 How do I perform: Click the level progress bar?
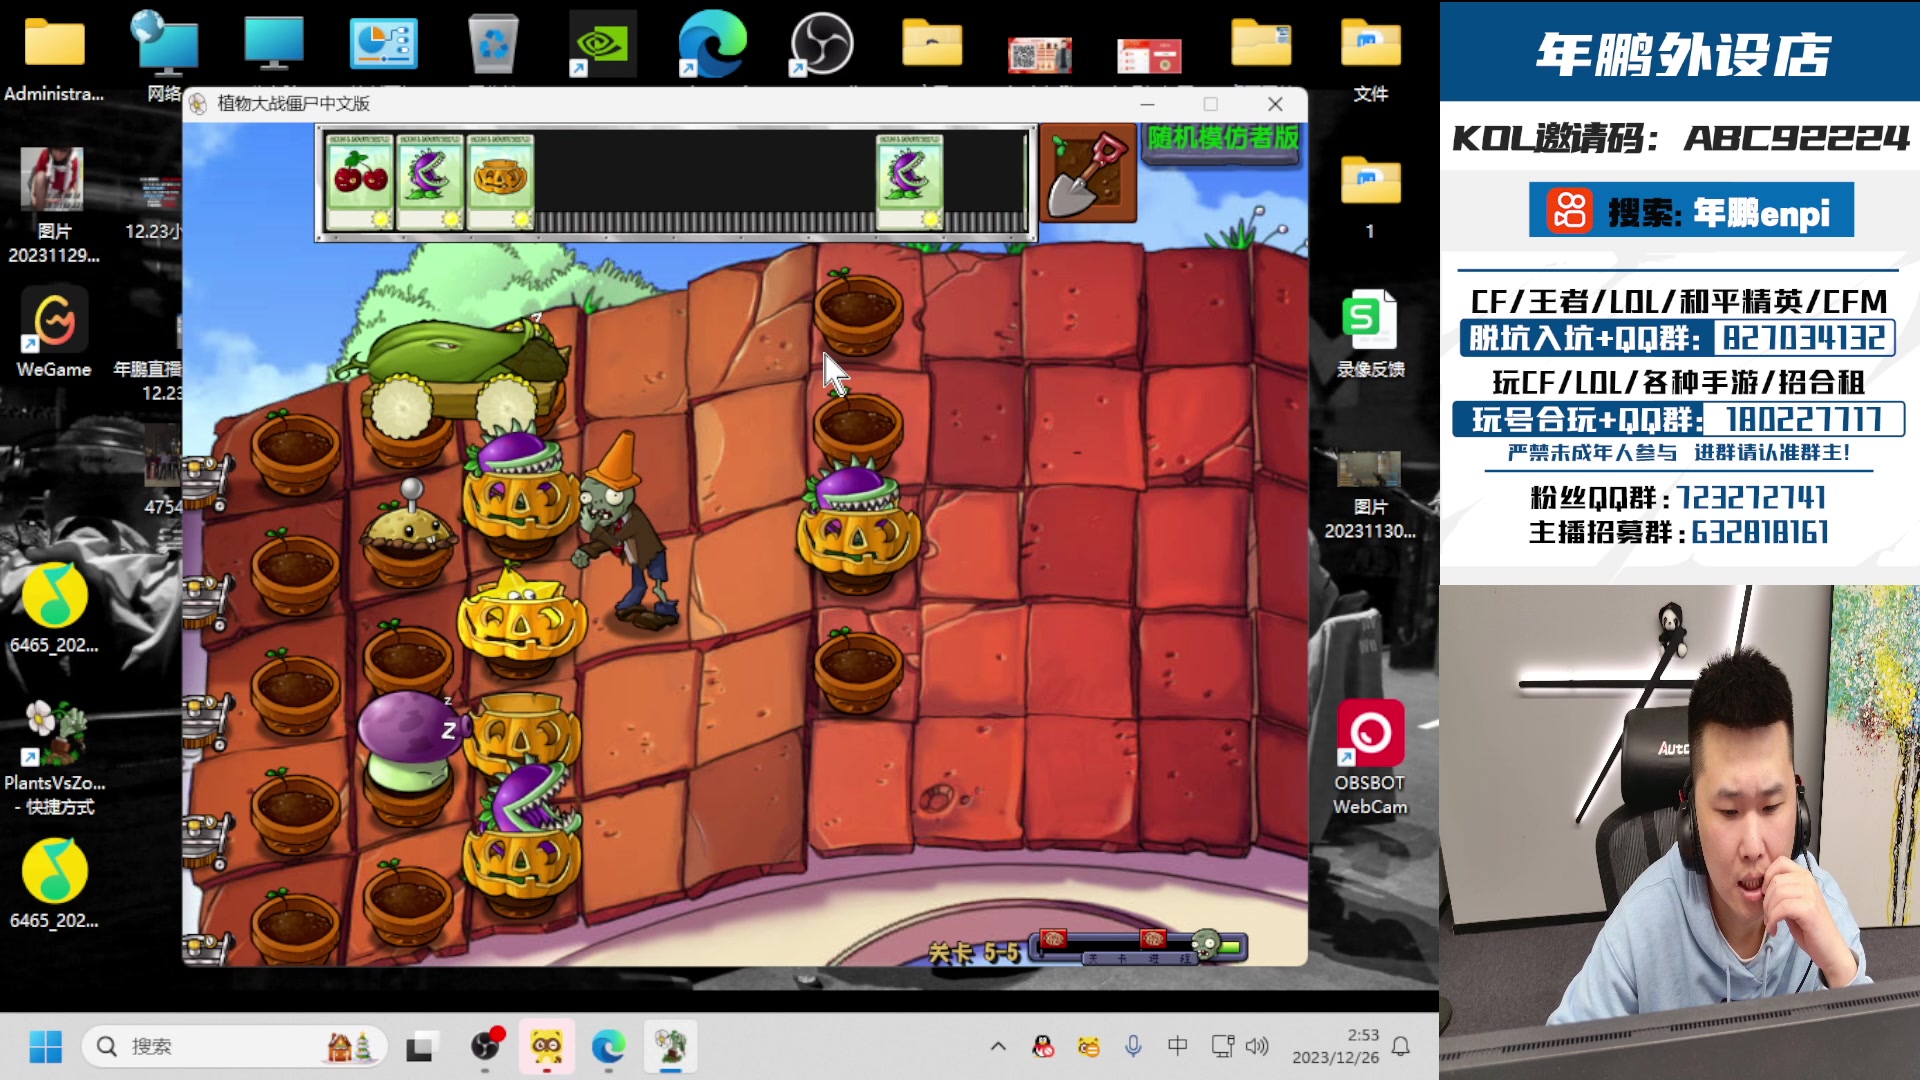pos(1138,946)
